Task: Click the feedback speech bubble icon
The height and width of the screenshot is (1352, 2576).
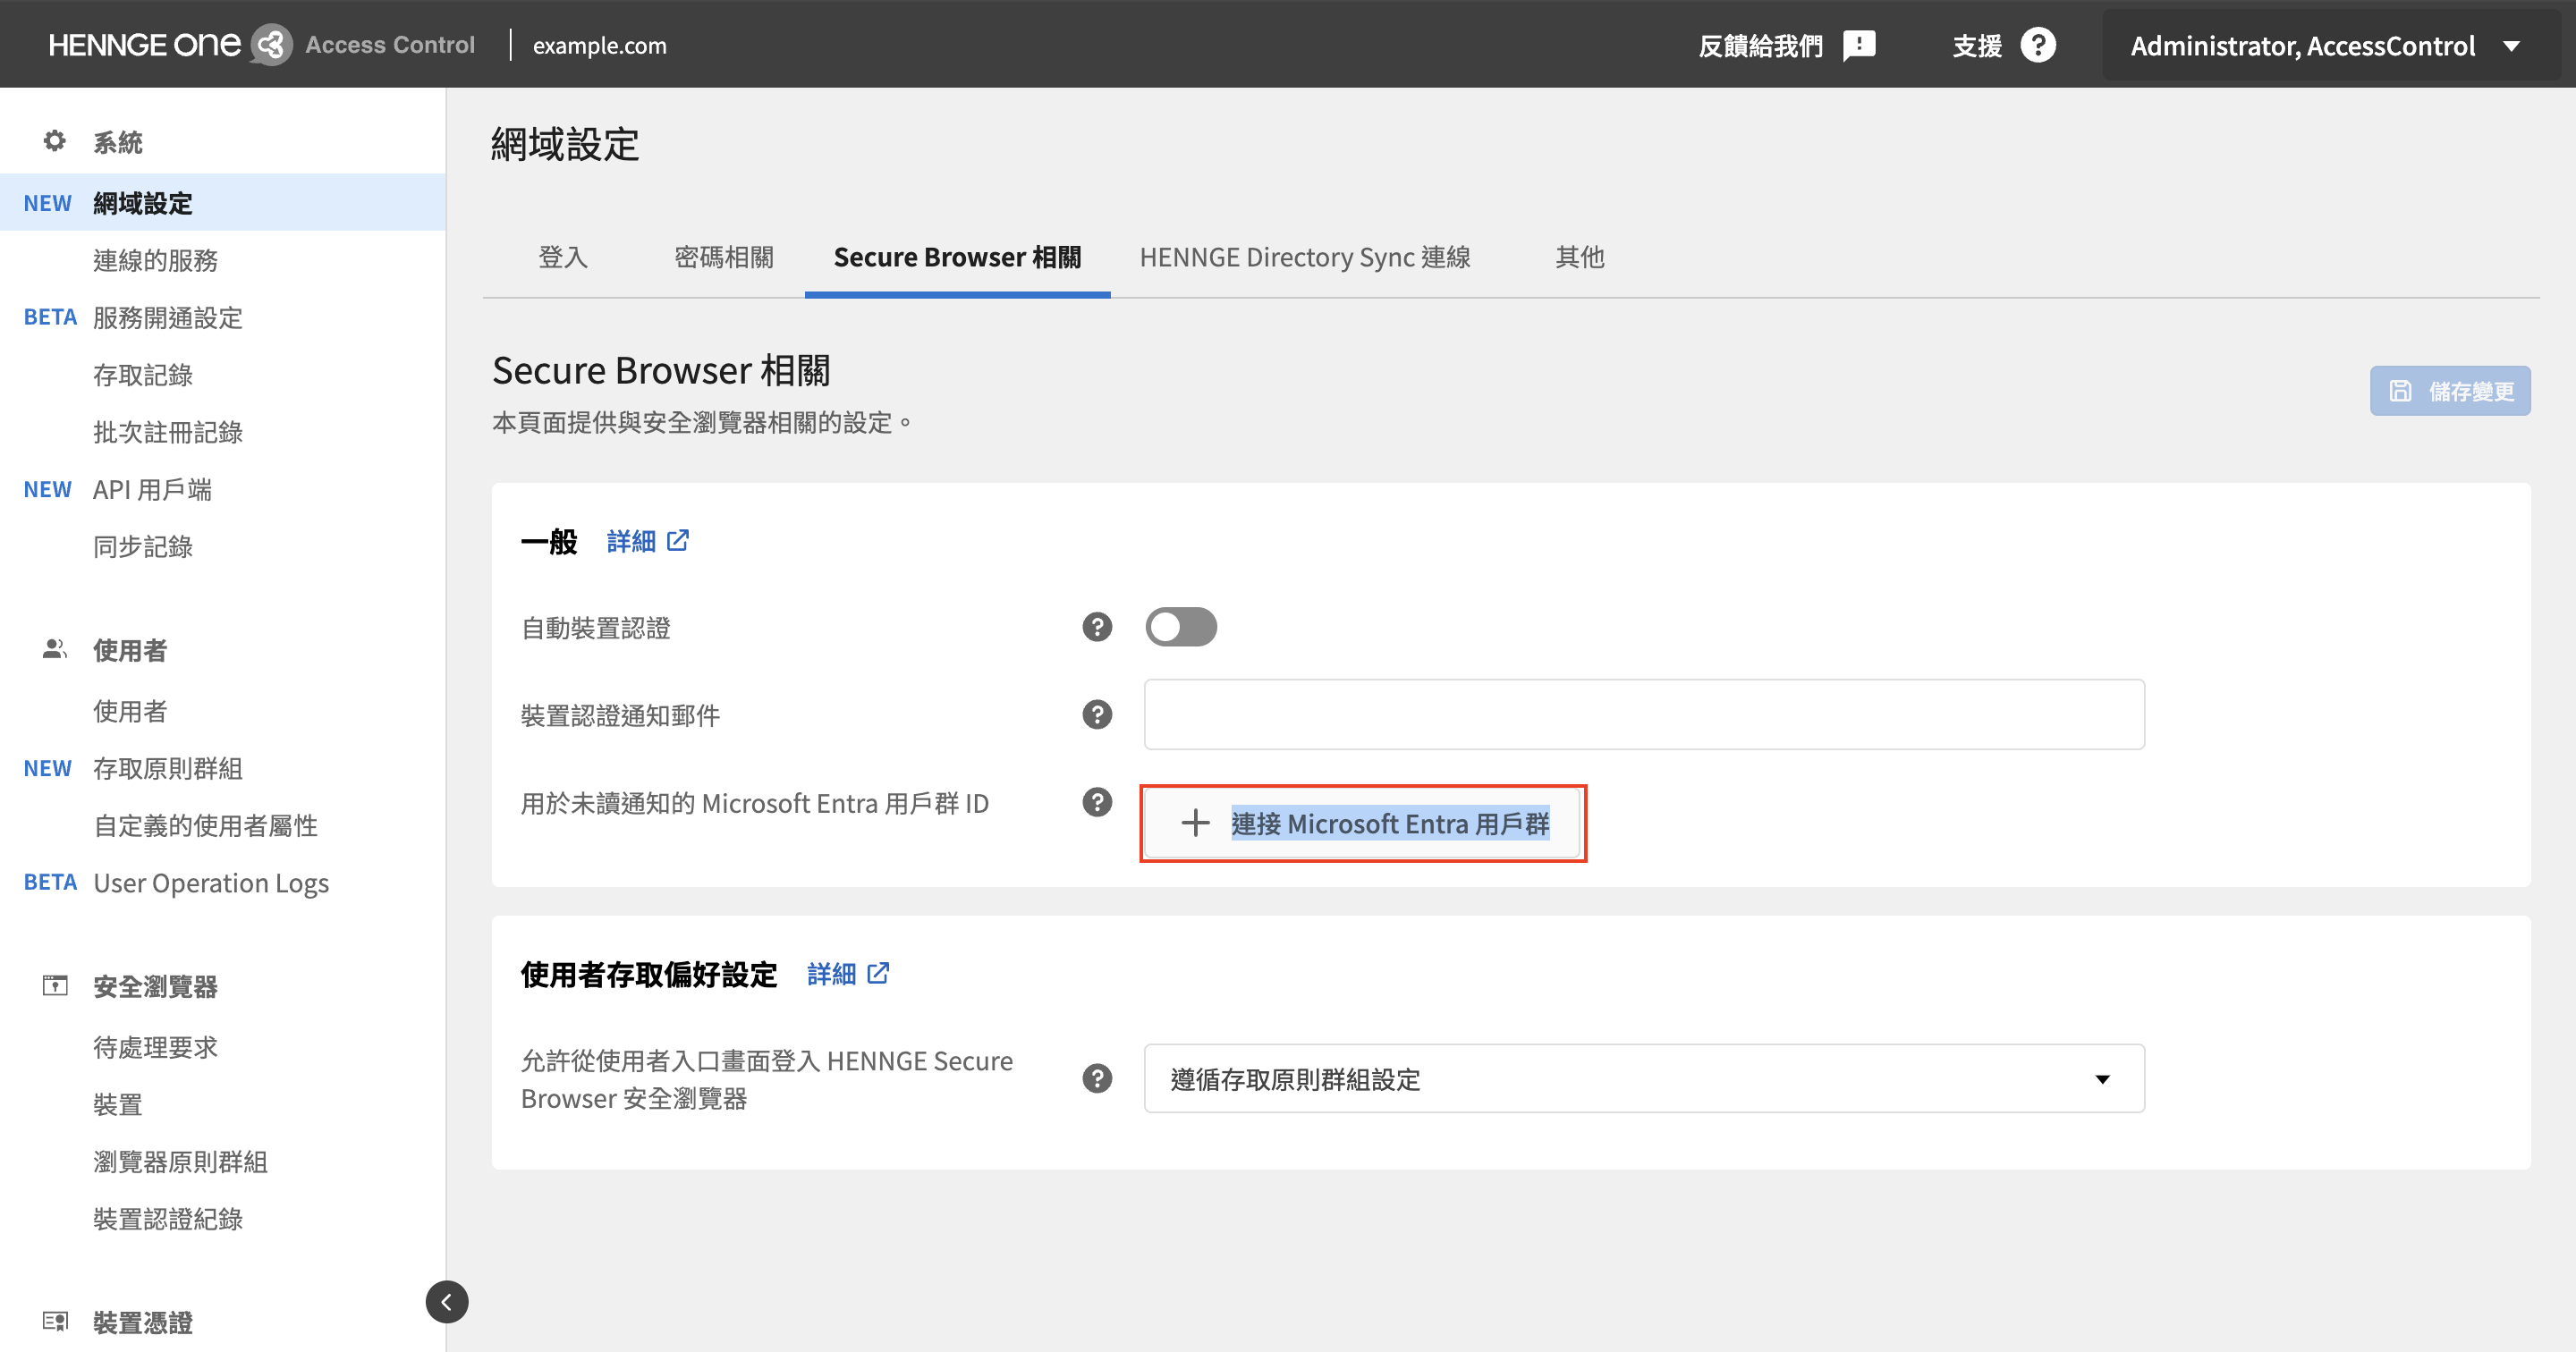Action: 1859,45
